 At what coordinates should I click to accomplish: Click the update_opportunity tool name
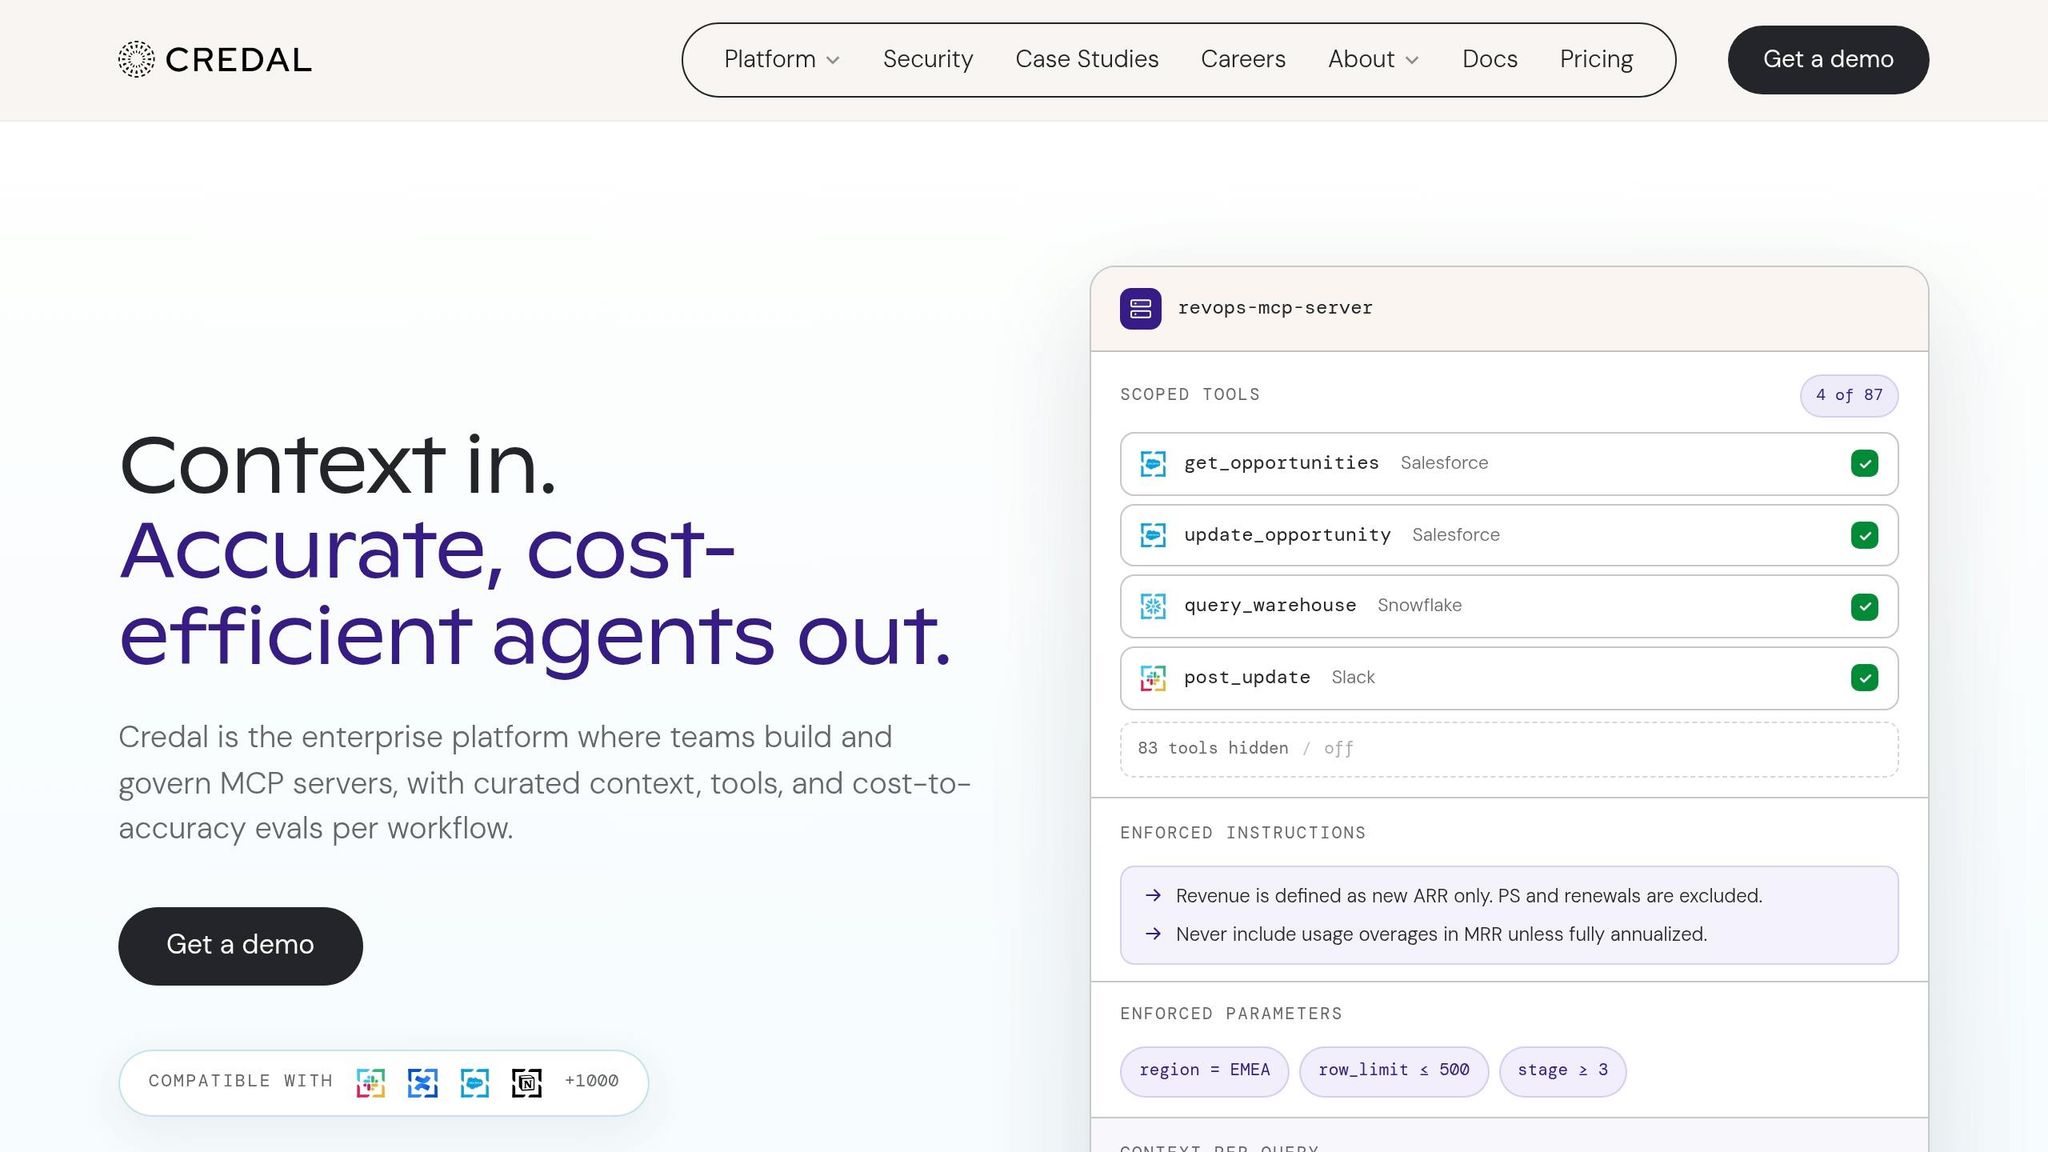coord(1287,535)
